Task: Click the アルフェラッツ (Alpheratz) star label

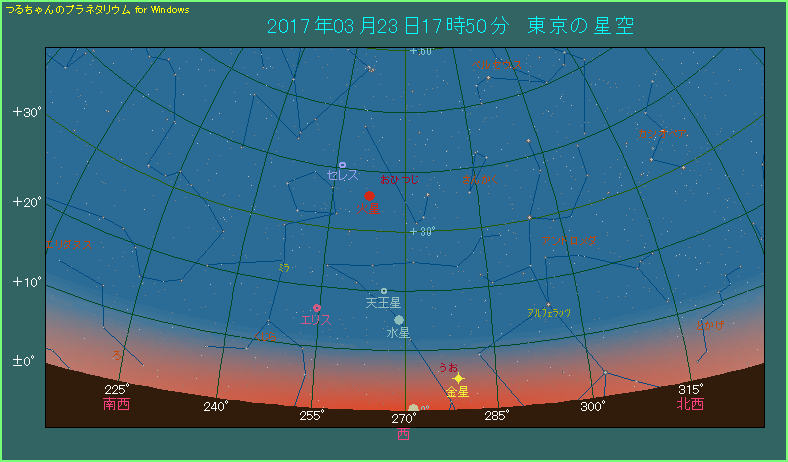Action: [x=549, y=312]
